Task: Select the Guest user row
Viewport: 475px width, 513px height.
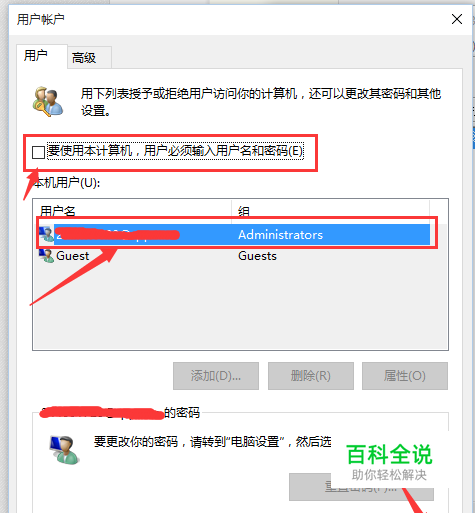Action: tap(233, 256)
